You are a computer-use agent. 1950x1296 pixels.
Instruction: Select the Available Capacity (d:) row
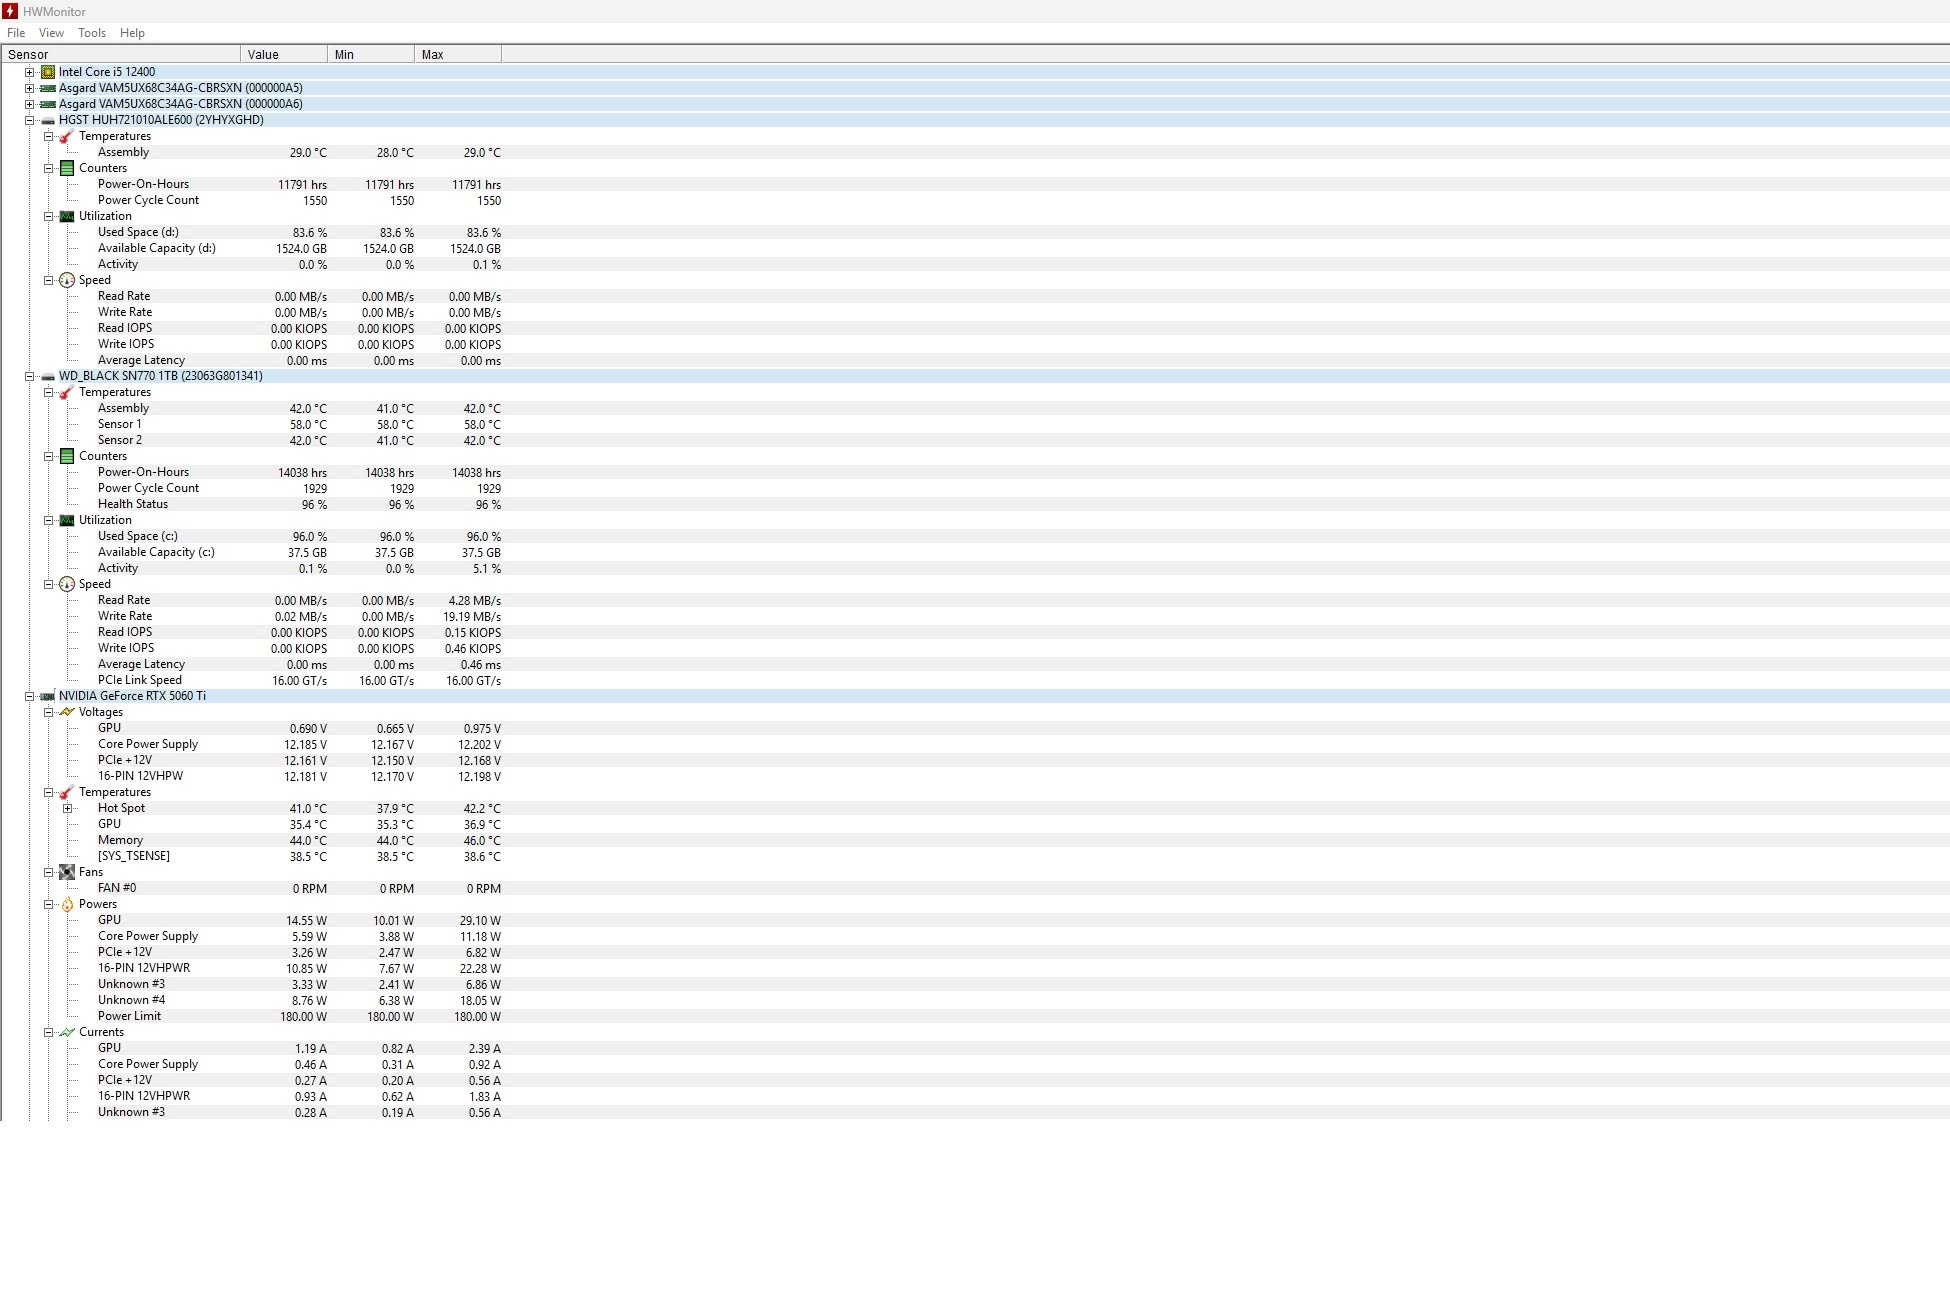coord(975,248)
